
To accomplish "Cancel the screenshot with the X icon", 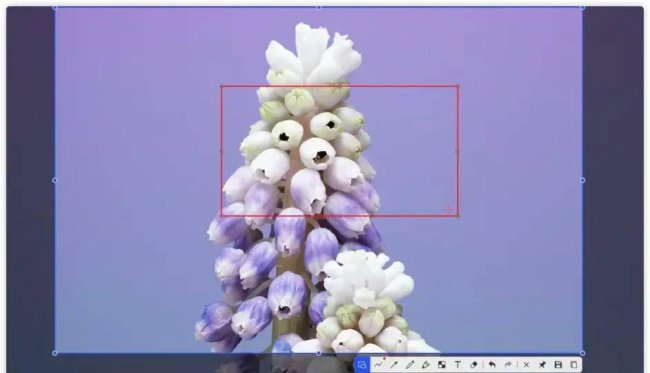I will [526, 365].
